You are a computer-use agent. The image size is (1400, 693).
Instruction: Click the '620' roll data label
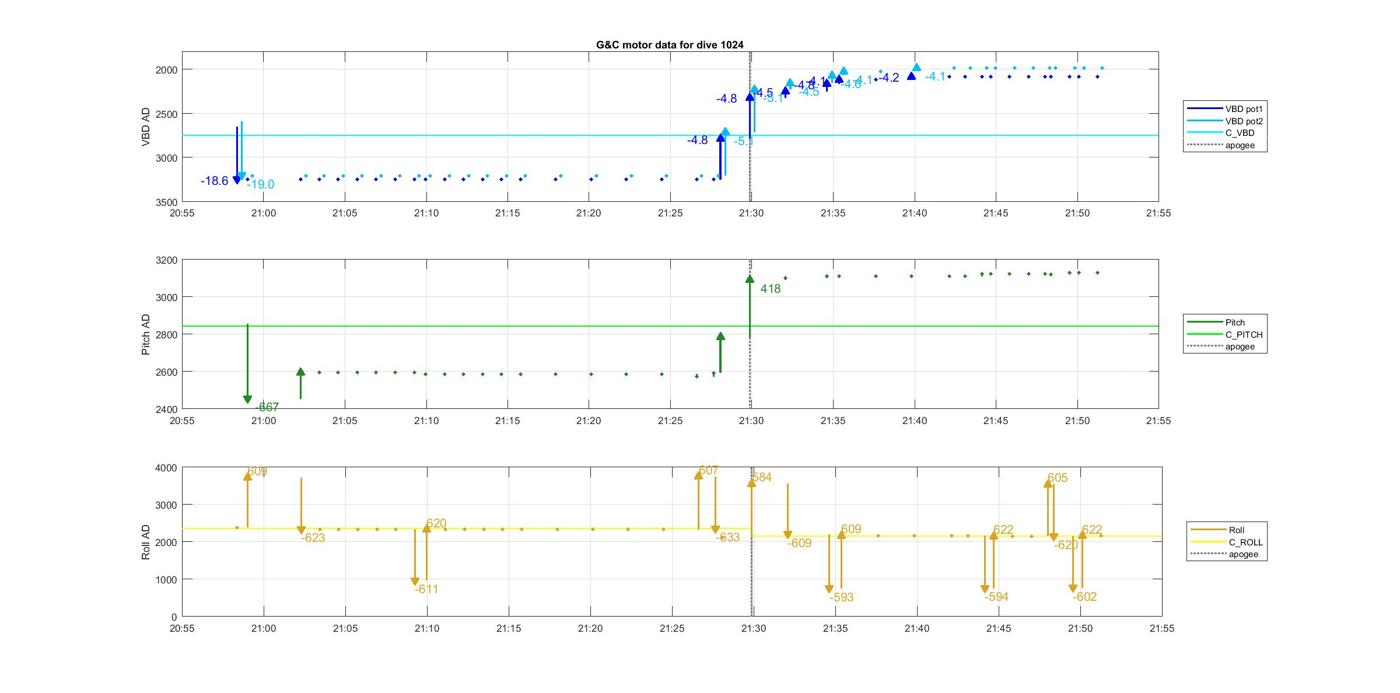tap(436, 524)
